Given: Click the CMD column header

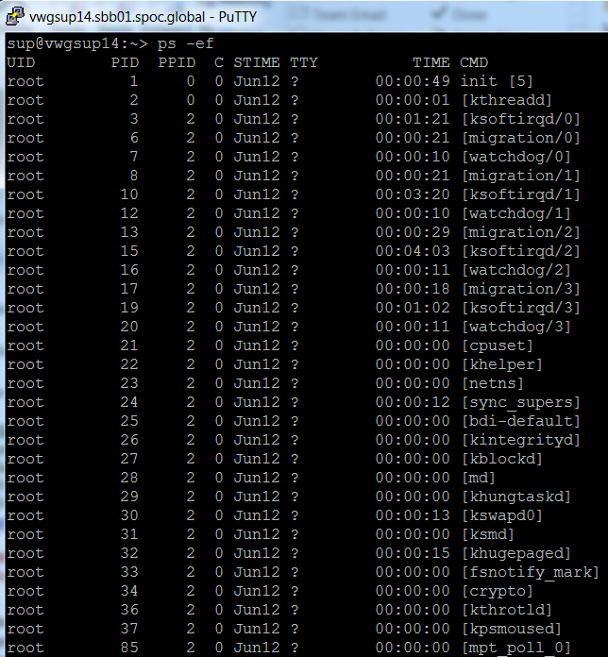Looking at the screenshot, I should point(474,62).
